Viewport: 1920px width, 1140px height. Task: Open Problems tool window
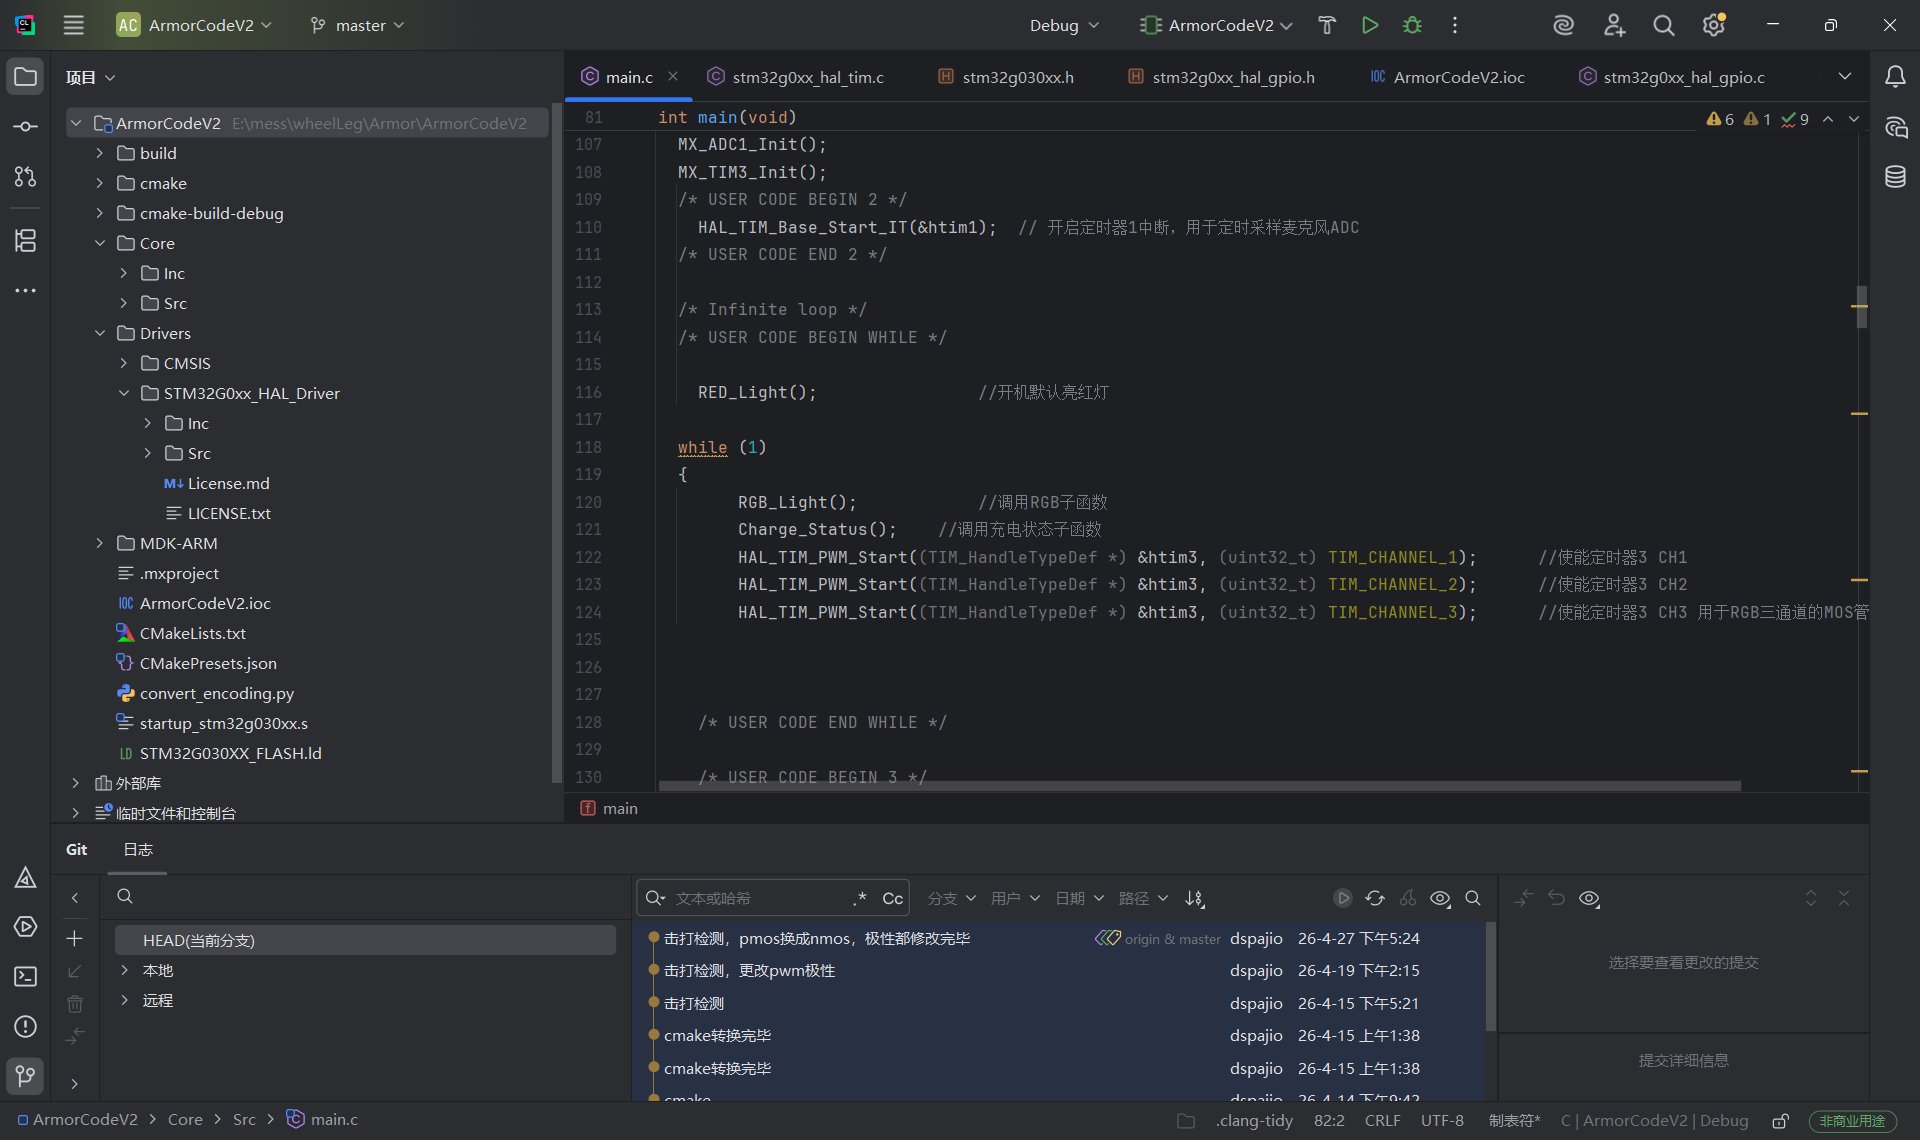pyautogui.click(x=25, y=1027)
